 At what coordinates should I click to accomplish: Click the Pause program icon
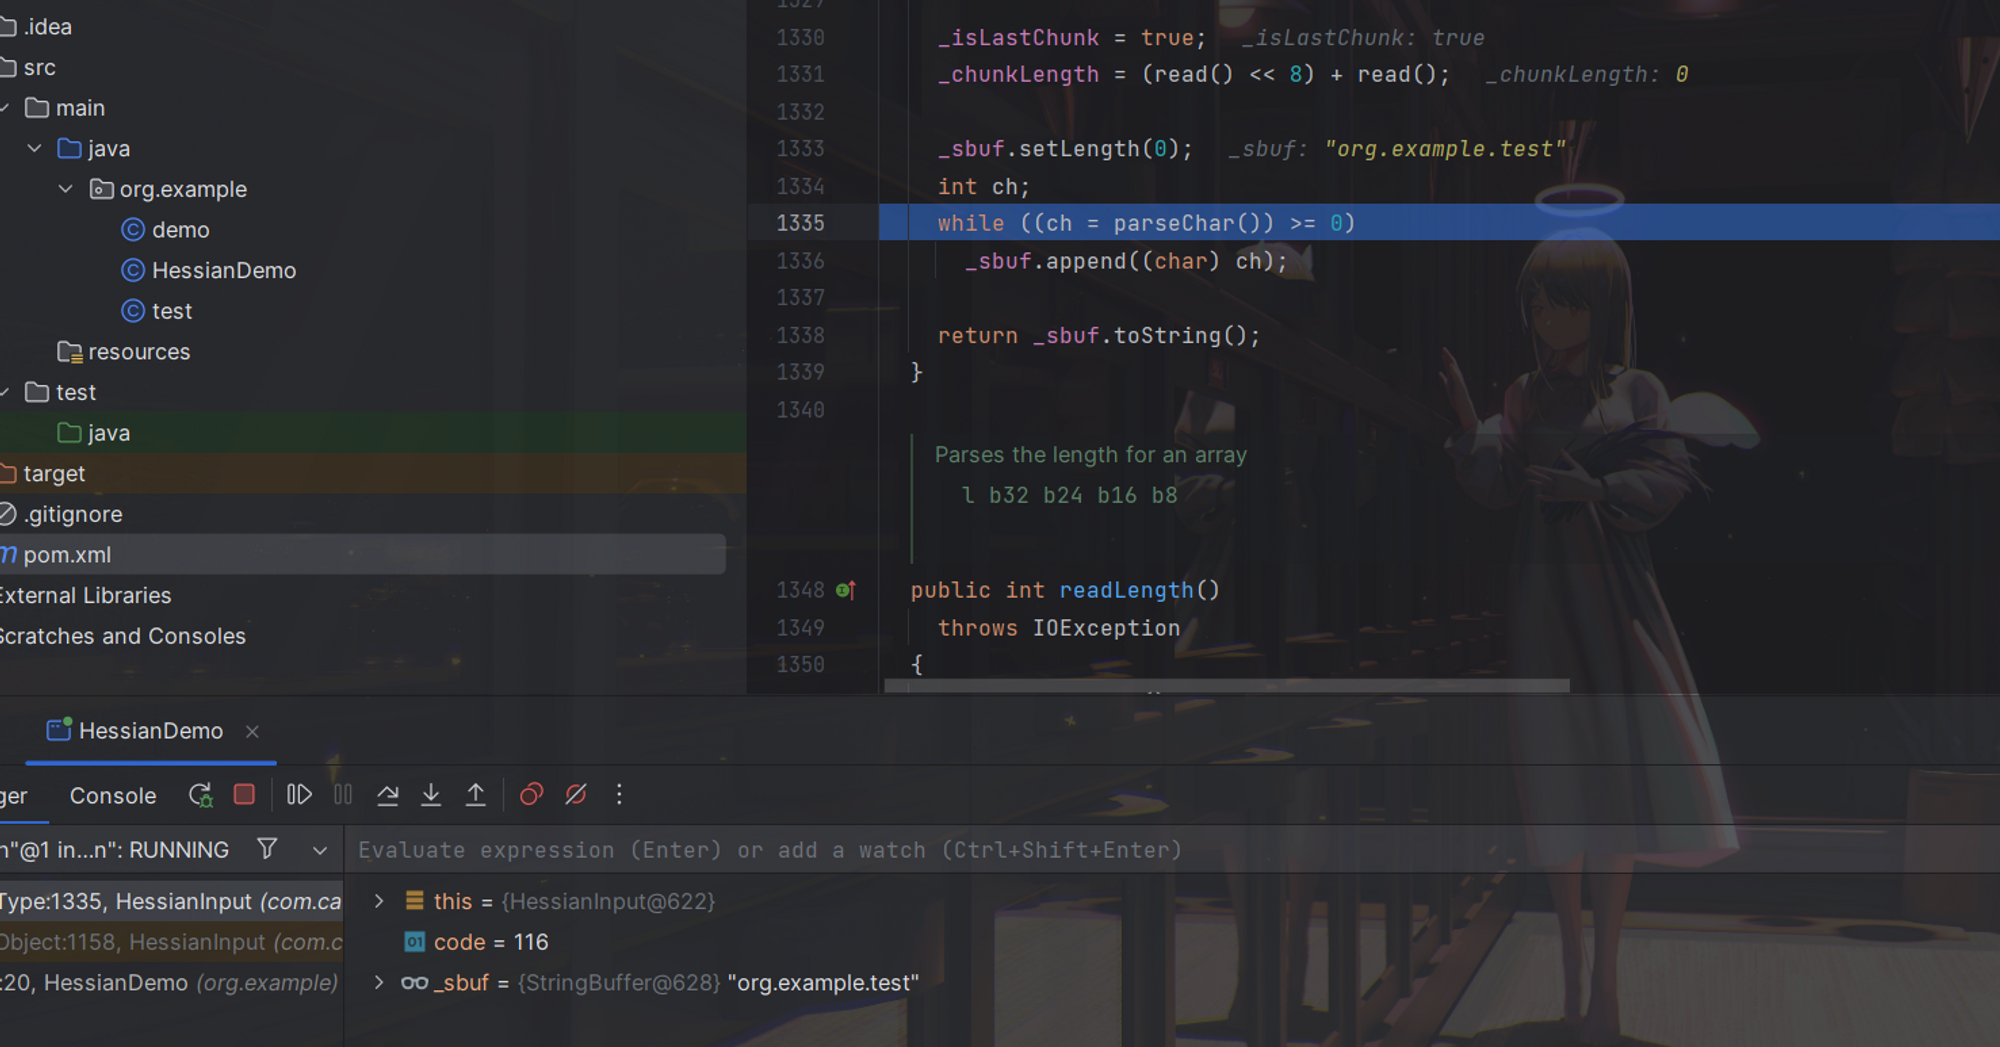(x=343, y=794)
